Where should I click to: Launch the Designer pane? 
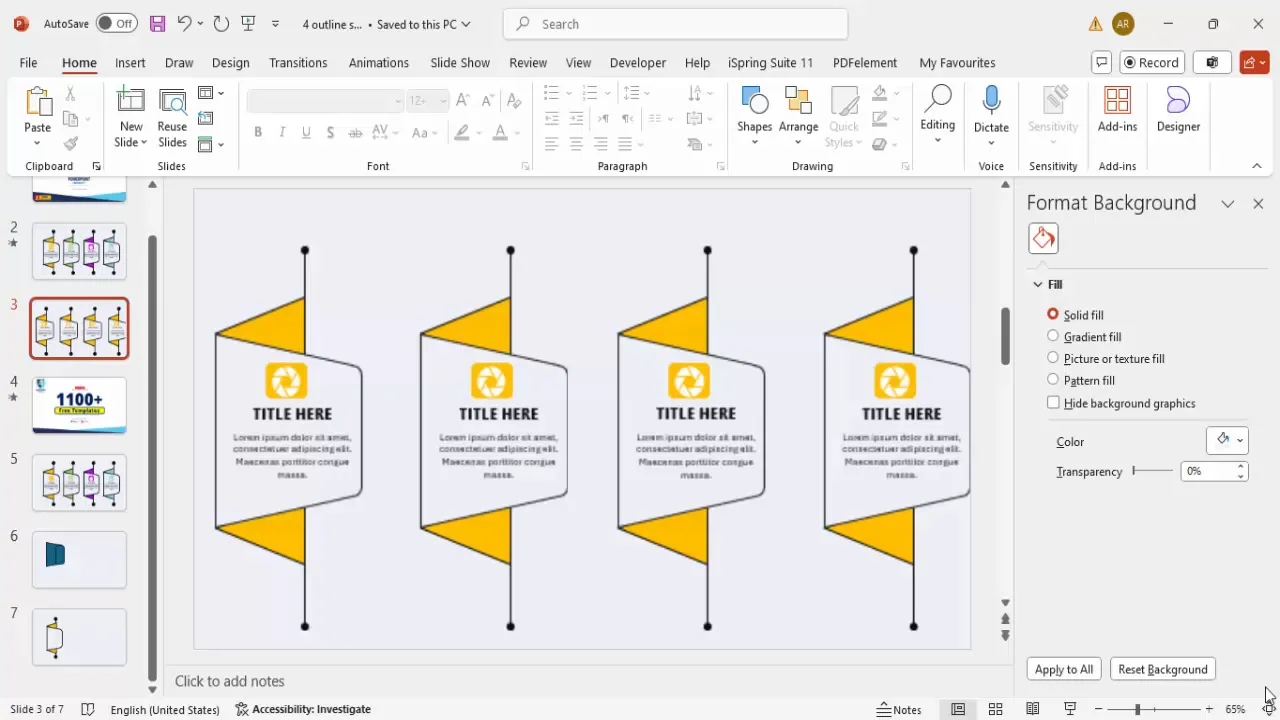pos(1178,109)
